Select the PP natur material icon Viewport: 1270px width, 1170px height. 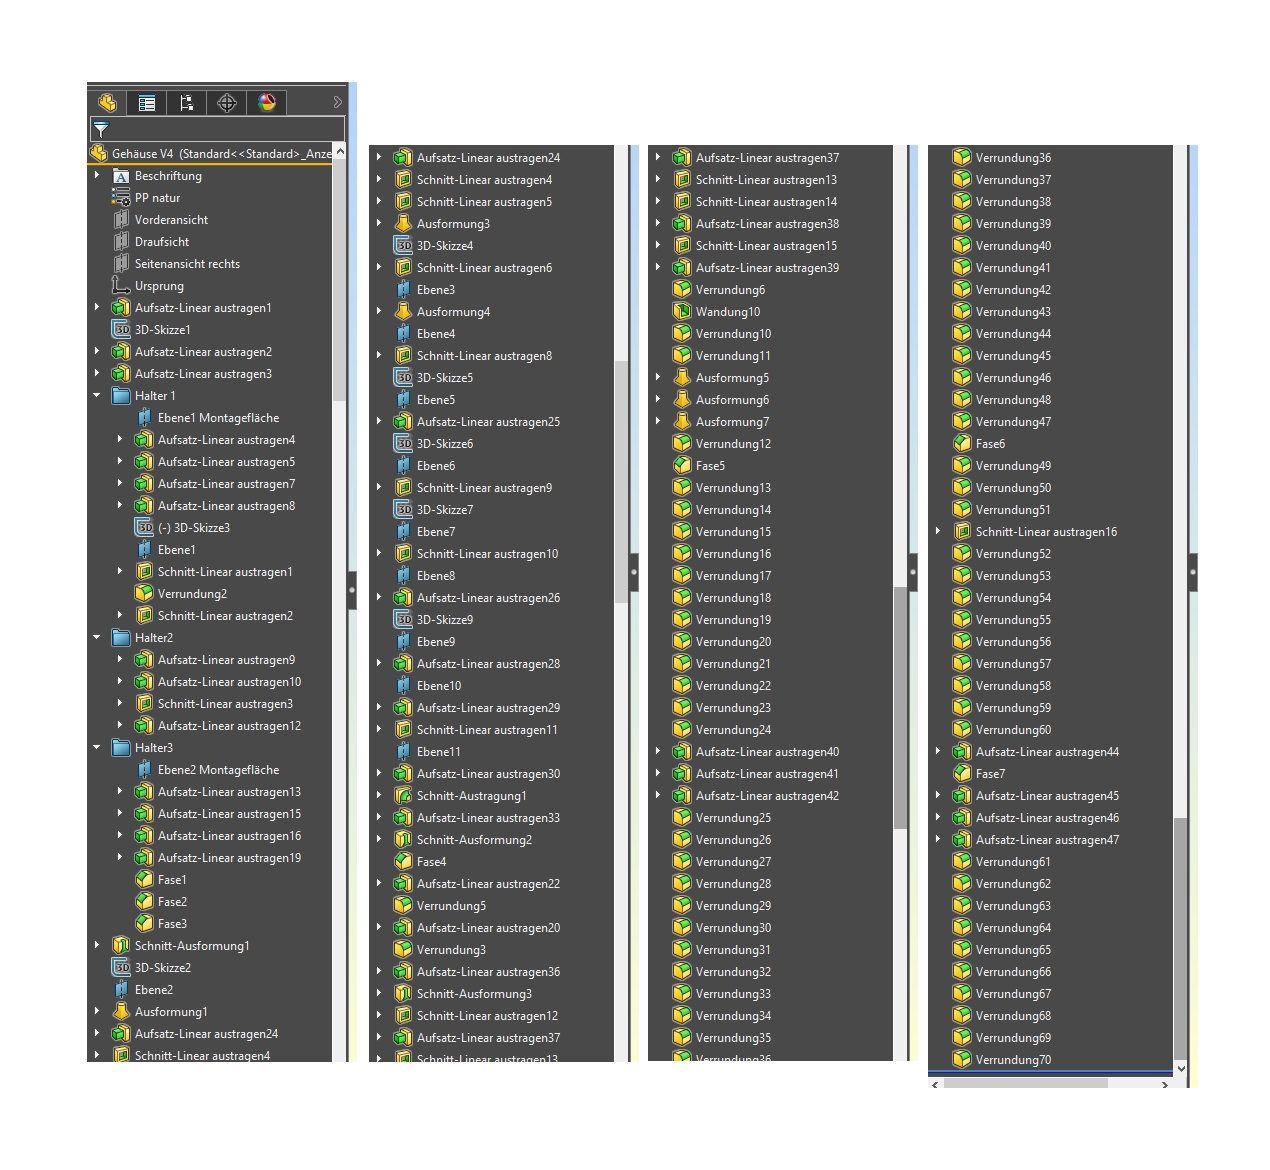121,198
